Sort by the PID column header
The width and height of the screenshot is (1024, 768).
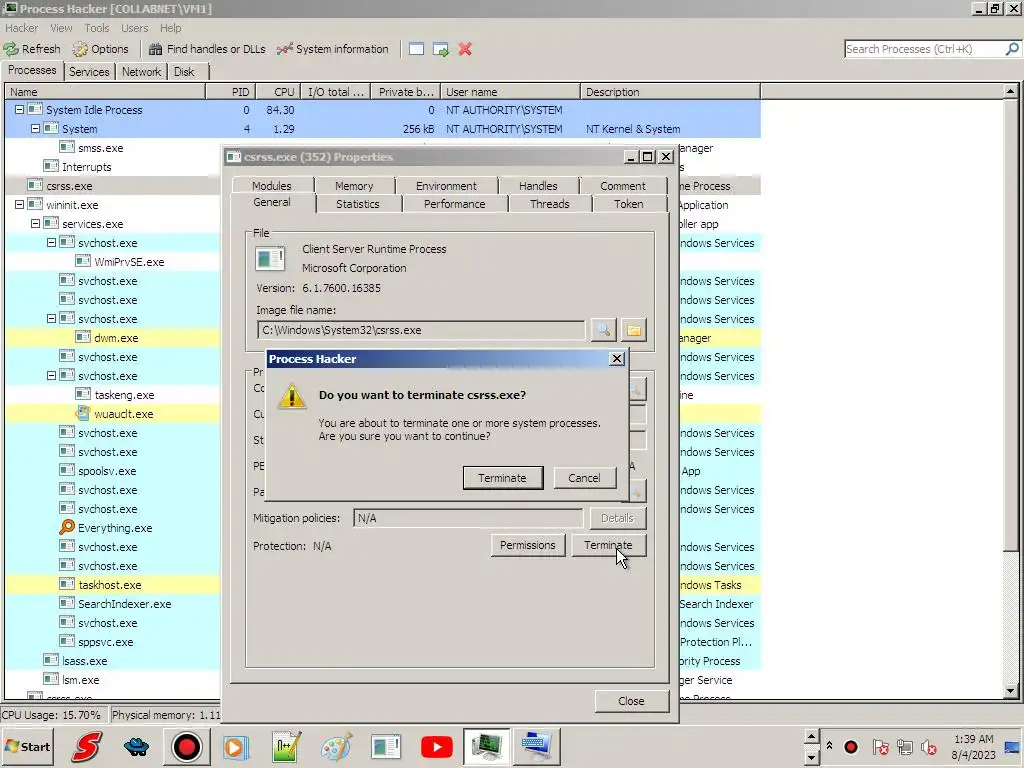(x=231, y=92)
